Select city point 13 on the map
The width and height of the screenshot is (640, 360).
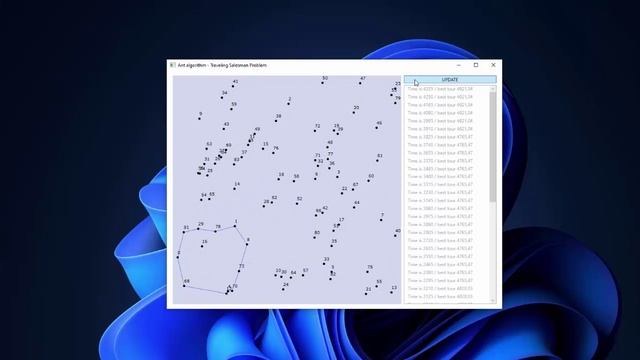(x=391, y=292)
